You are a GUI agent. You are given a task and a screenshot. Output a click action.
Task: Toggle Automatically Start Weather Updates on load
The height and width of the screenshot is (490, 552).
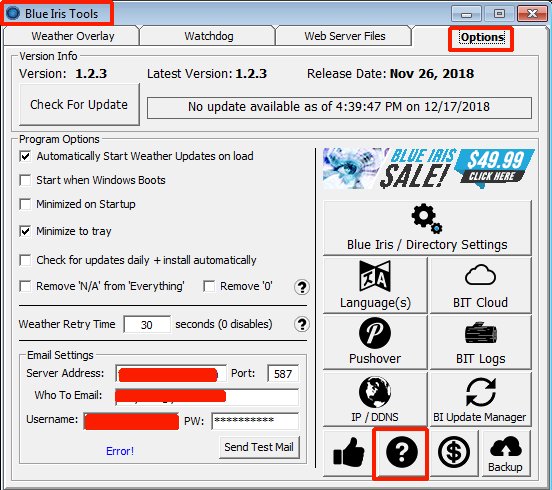pyautogui.click(x=25, y=156)
